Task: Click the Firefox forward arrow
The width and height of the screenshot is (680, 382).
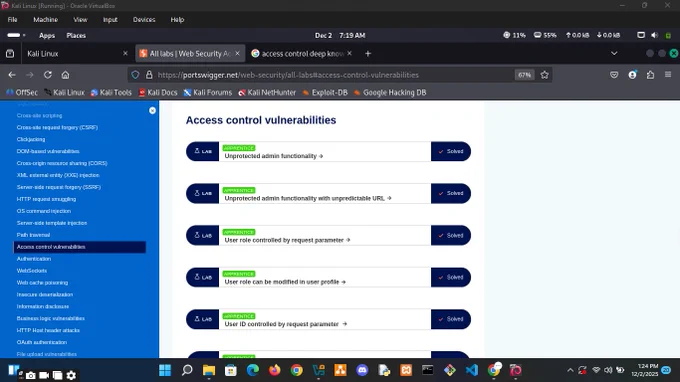Action: click(29, 75)
